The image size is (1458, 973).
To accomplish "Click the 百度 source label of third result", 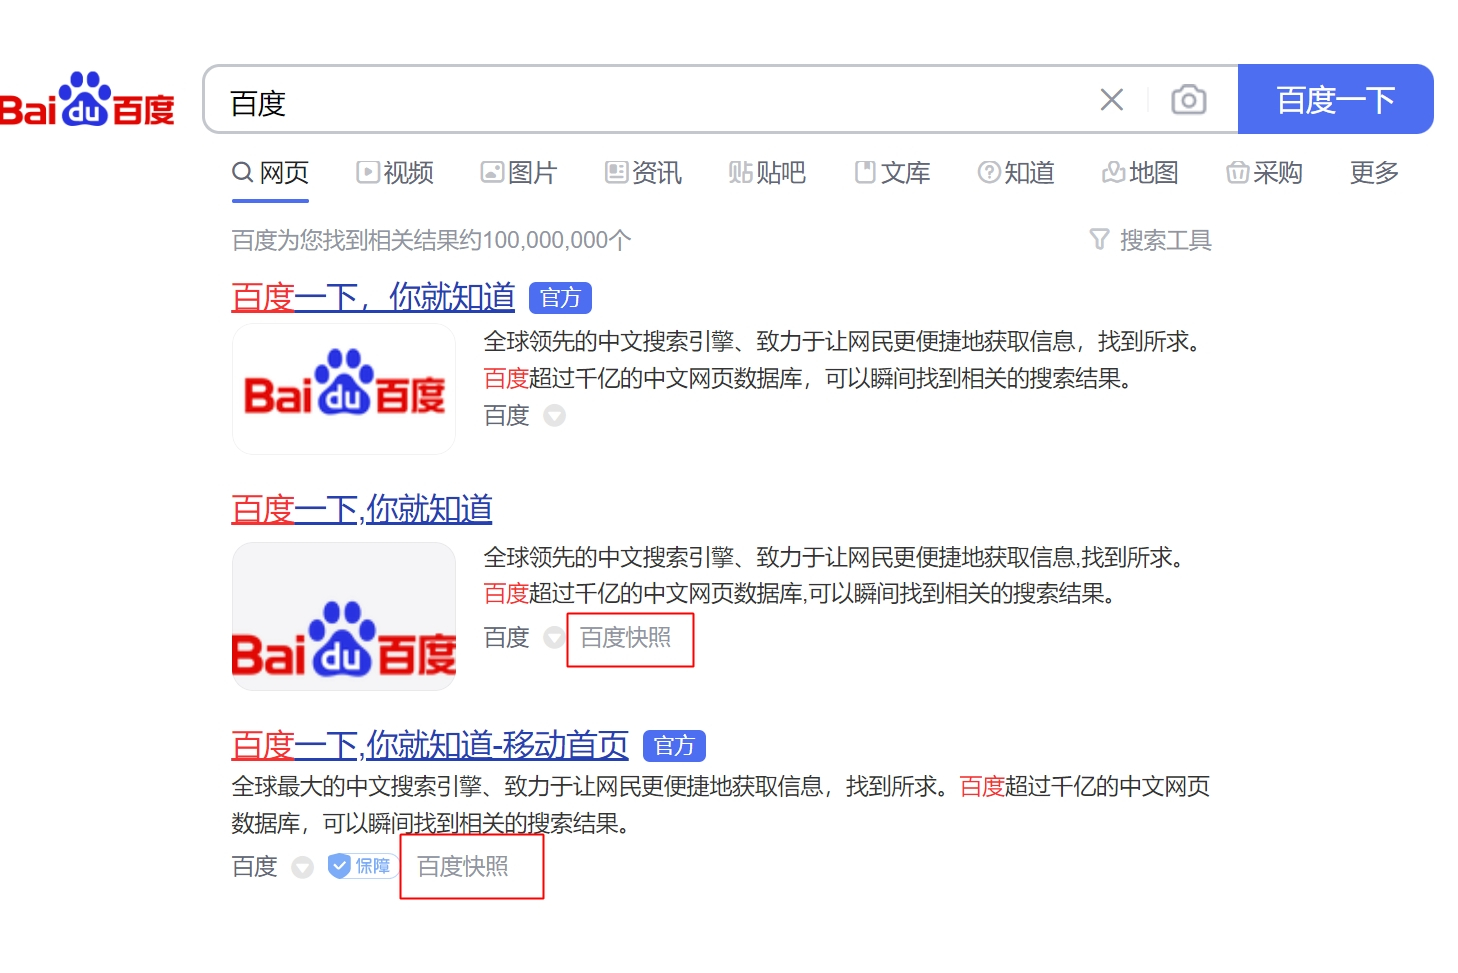I will 254,866.
